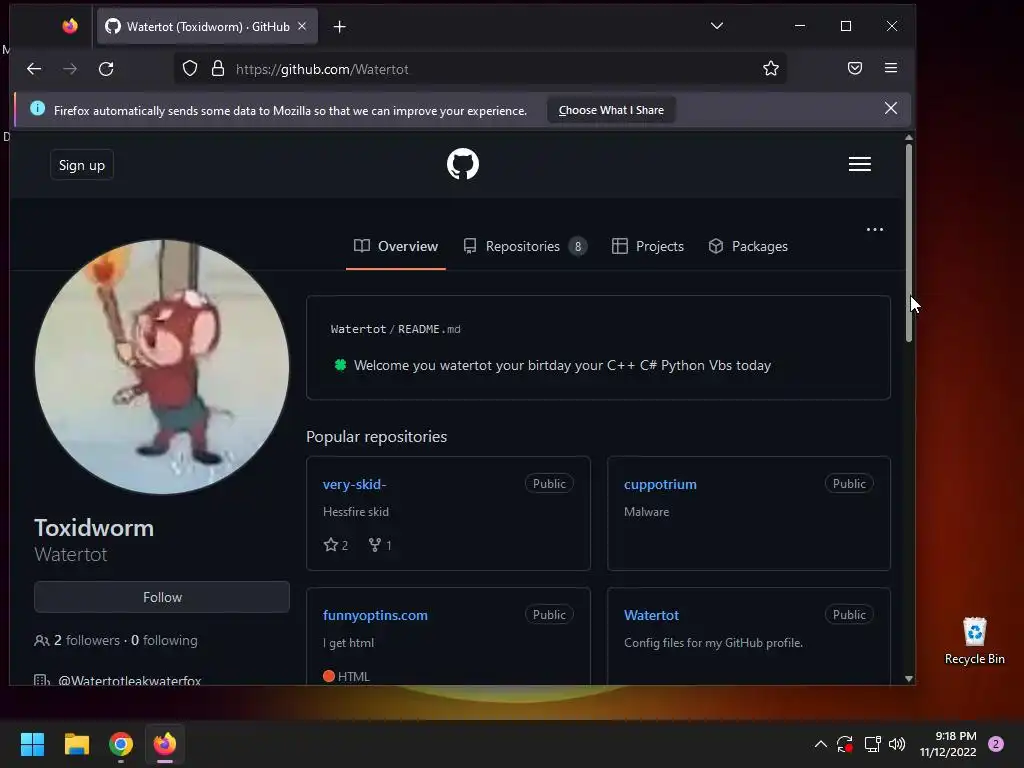Viewport: 1024px width, 768px height.
Task: Open the Firefox application menu
Action: (891, 68)
